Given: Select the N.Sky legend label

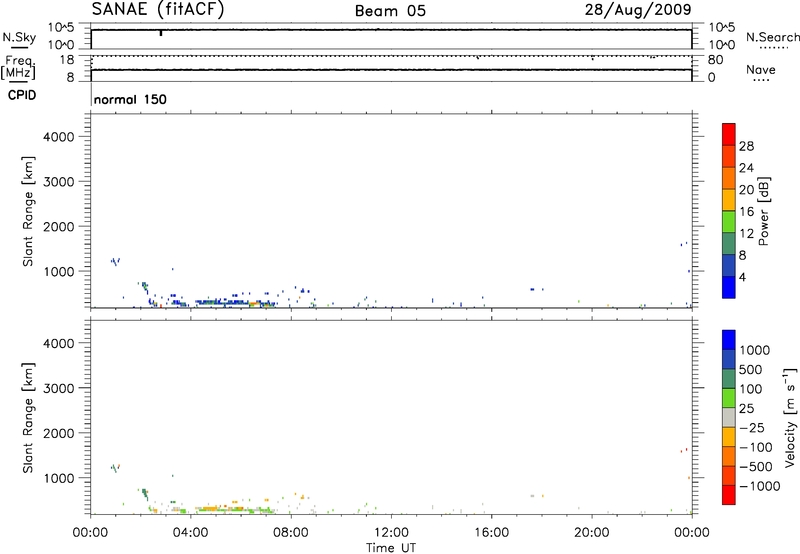Looking at the screenshot, I should (x=19, y=37).
